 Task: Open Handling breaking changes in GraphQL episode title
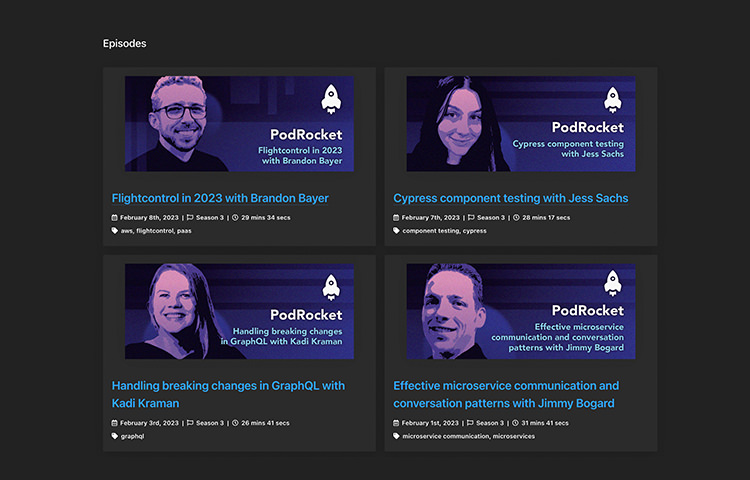coord(228,394)
